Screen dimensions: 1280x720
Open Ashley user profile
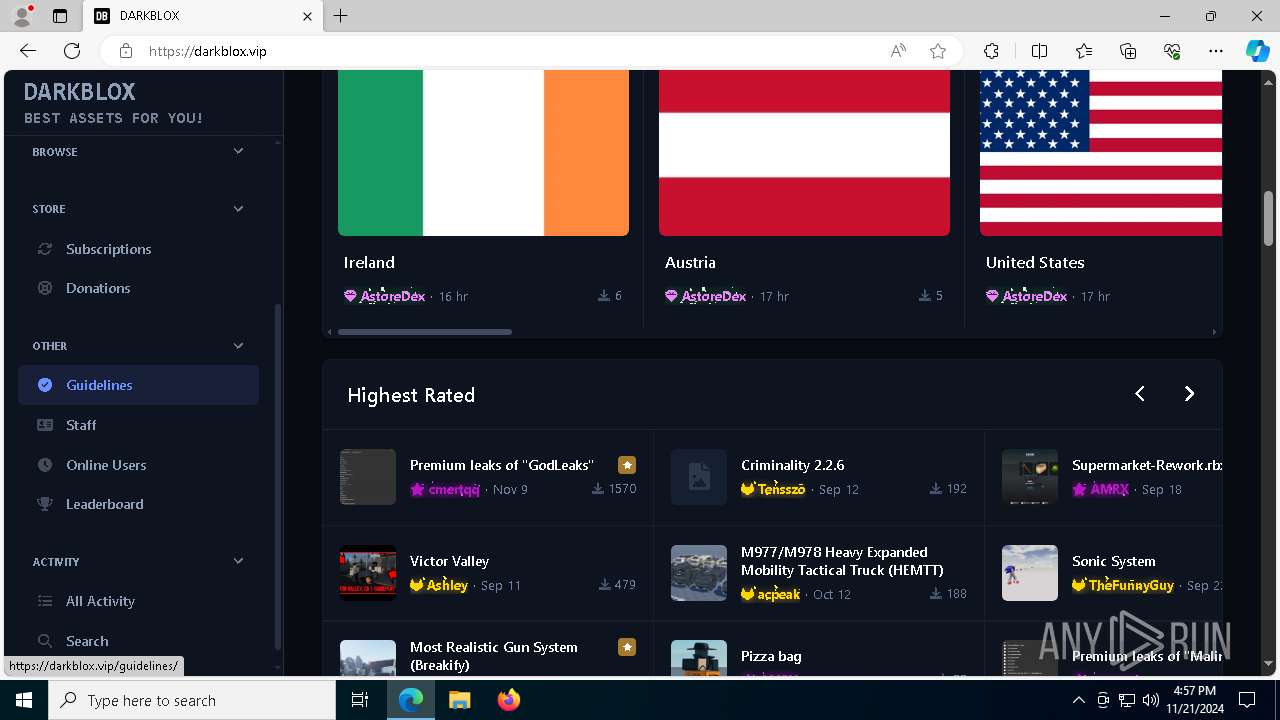(x=447, y=586)
